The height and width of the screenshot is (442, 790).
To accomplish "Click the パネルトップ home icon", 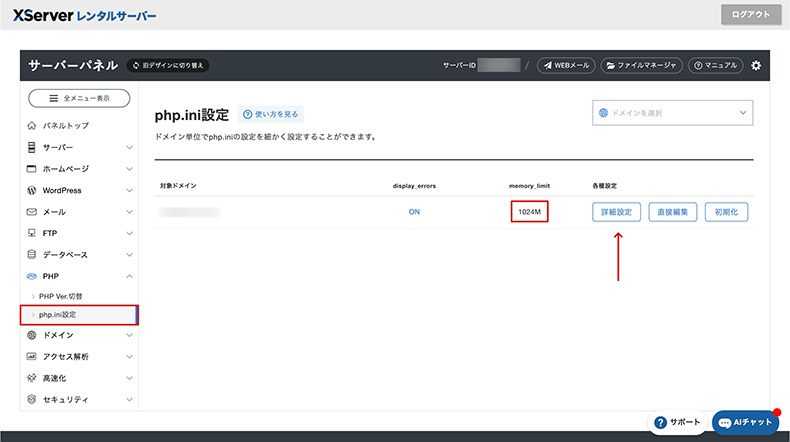I will (32, 125).
